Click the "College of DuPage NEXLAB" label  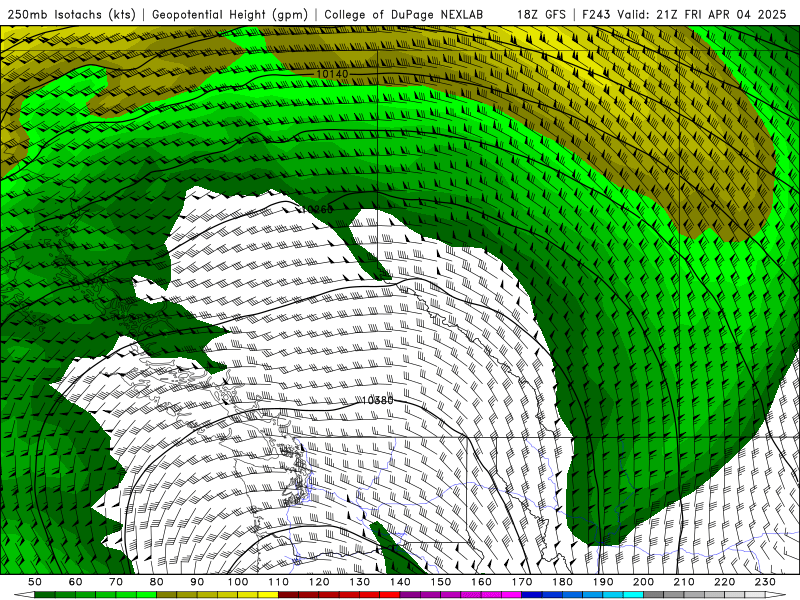[x=404, y=14]
